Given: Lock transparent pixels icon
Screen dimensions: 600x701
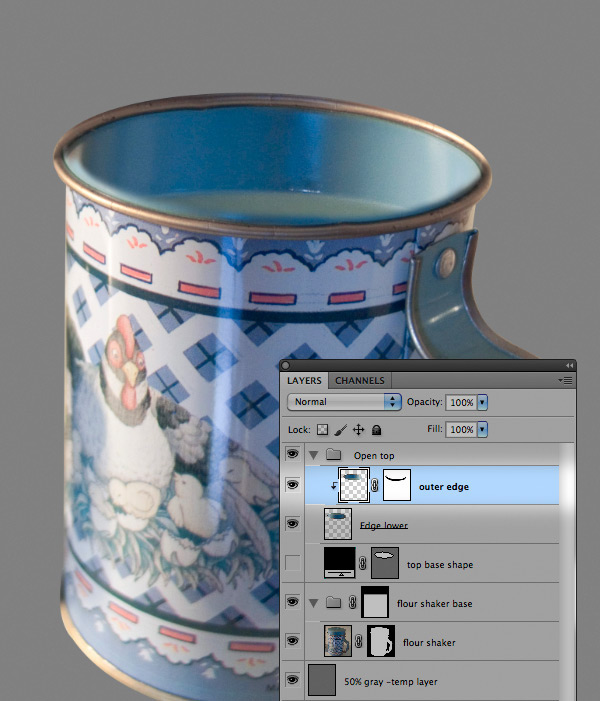Looking at the screenshot, I should pos(322,430).
